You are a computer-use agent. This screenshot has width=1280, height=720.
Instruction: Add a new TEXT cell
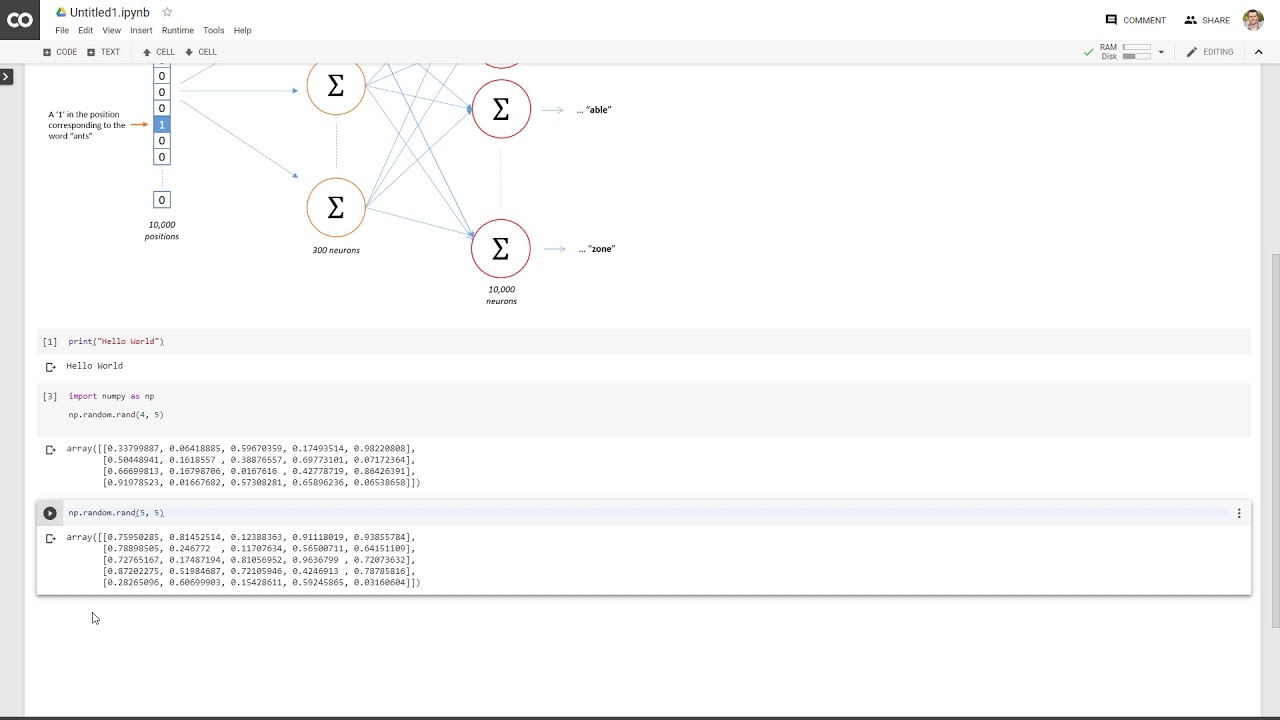pyautogui.click(x=103, y=52)
